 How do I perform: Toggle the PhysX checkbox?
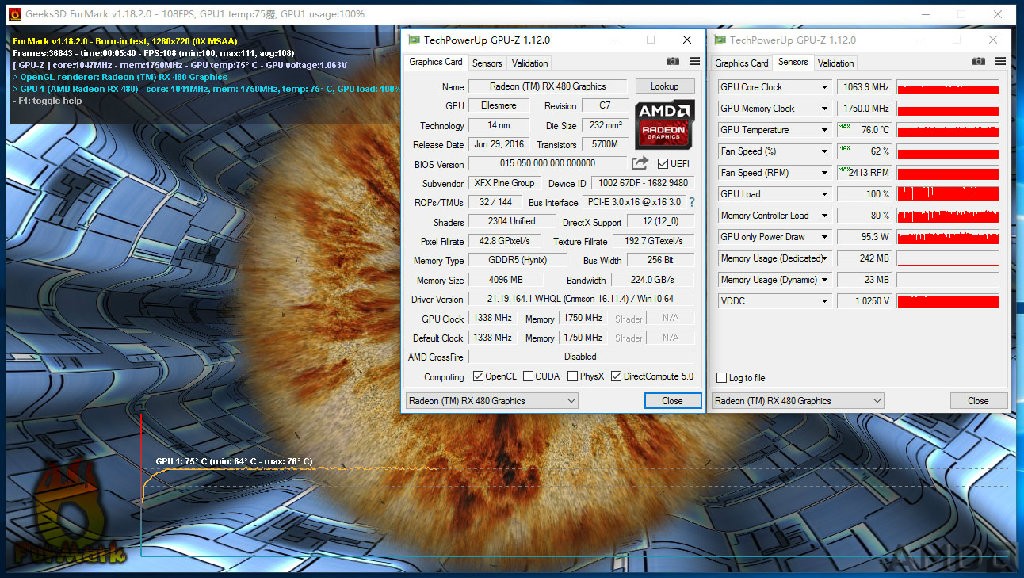coord(573,376)
